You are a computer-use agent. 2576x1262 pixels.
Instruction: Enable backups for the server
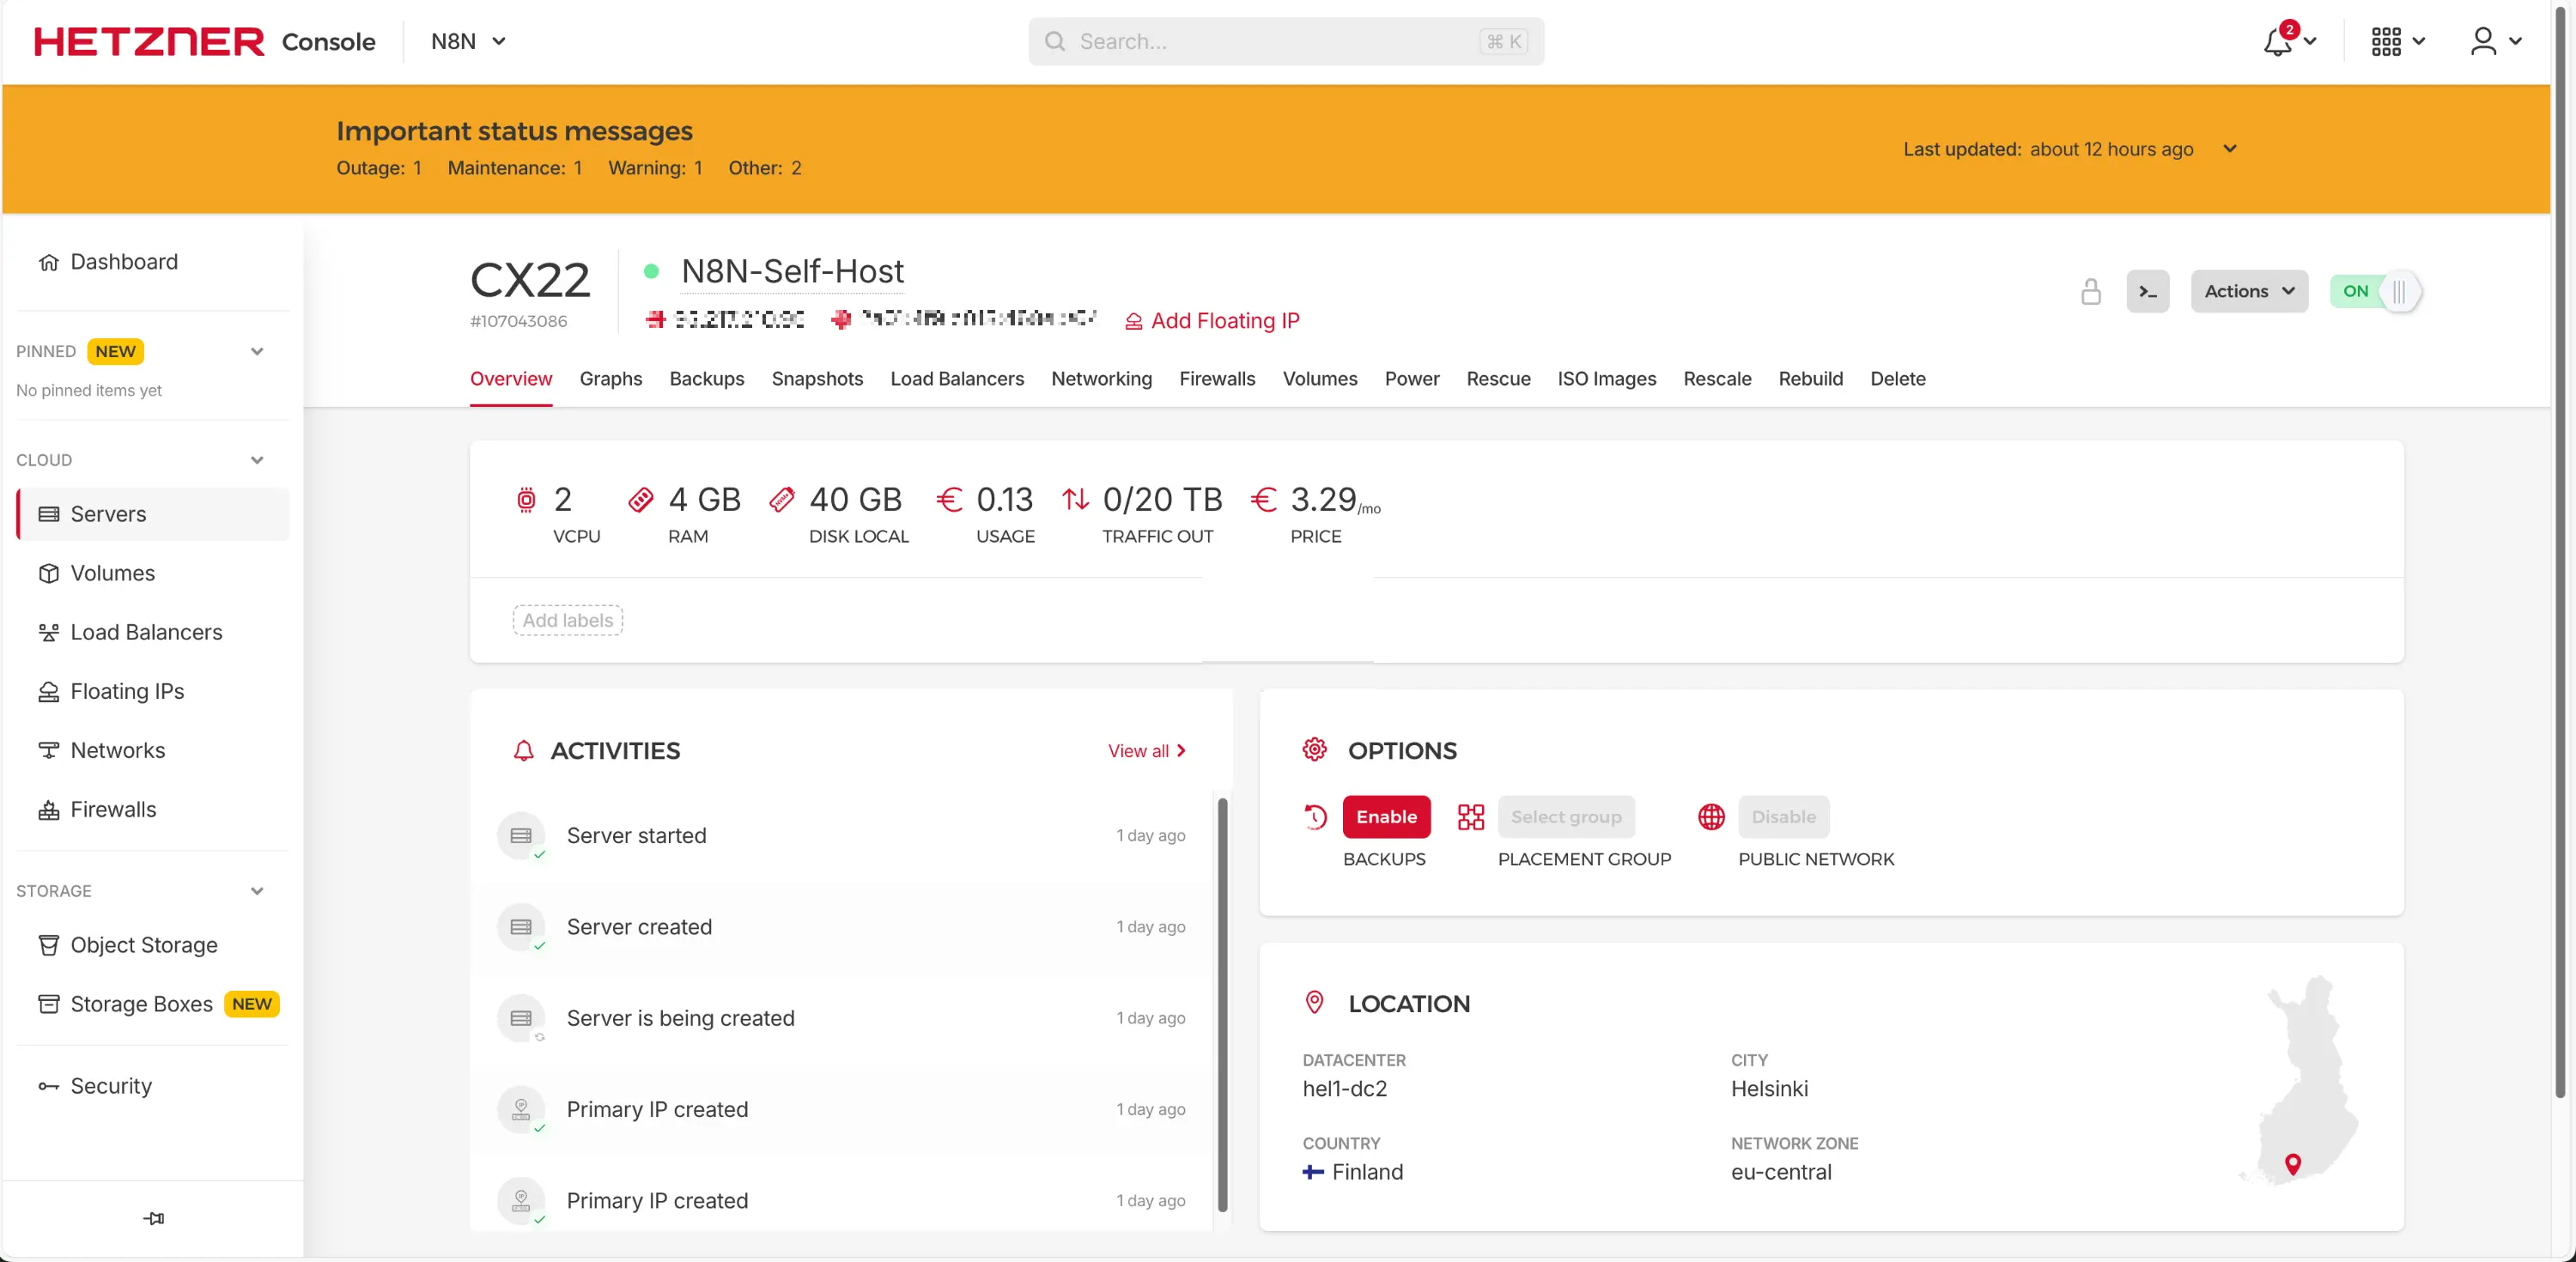(1385, 816)
